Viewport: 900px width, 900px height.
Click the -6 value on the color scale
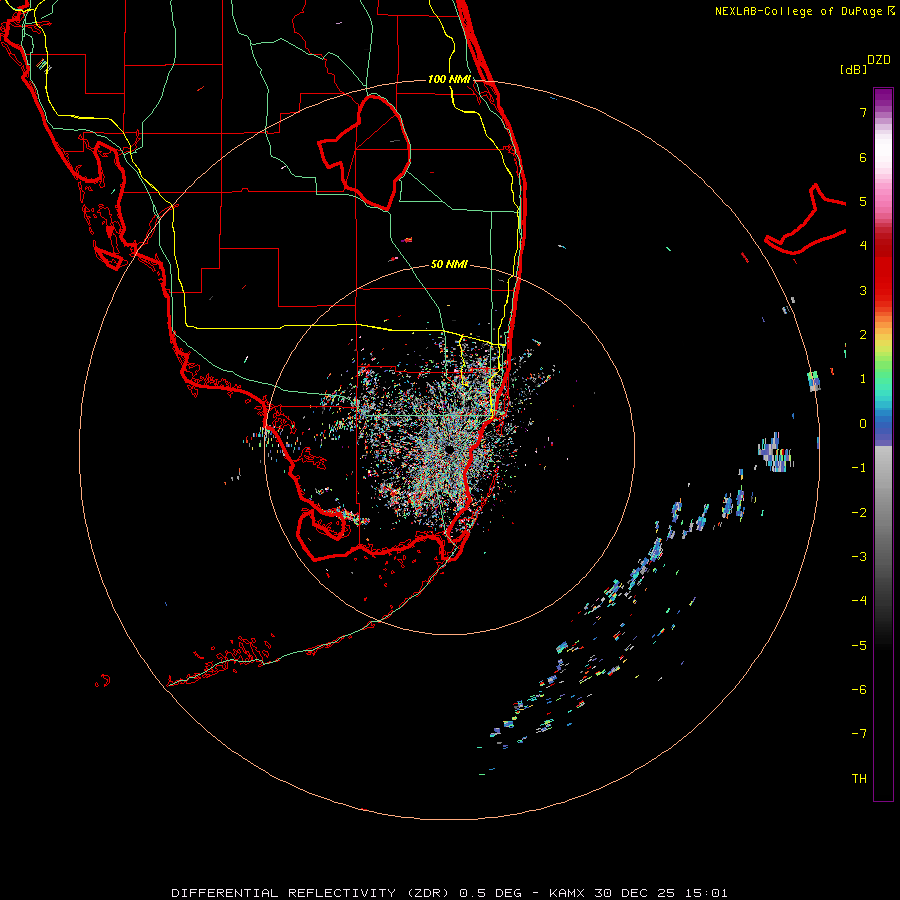859,690
